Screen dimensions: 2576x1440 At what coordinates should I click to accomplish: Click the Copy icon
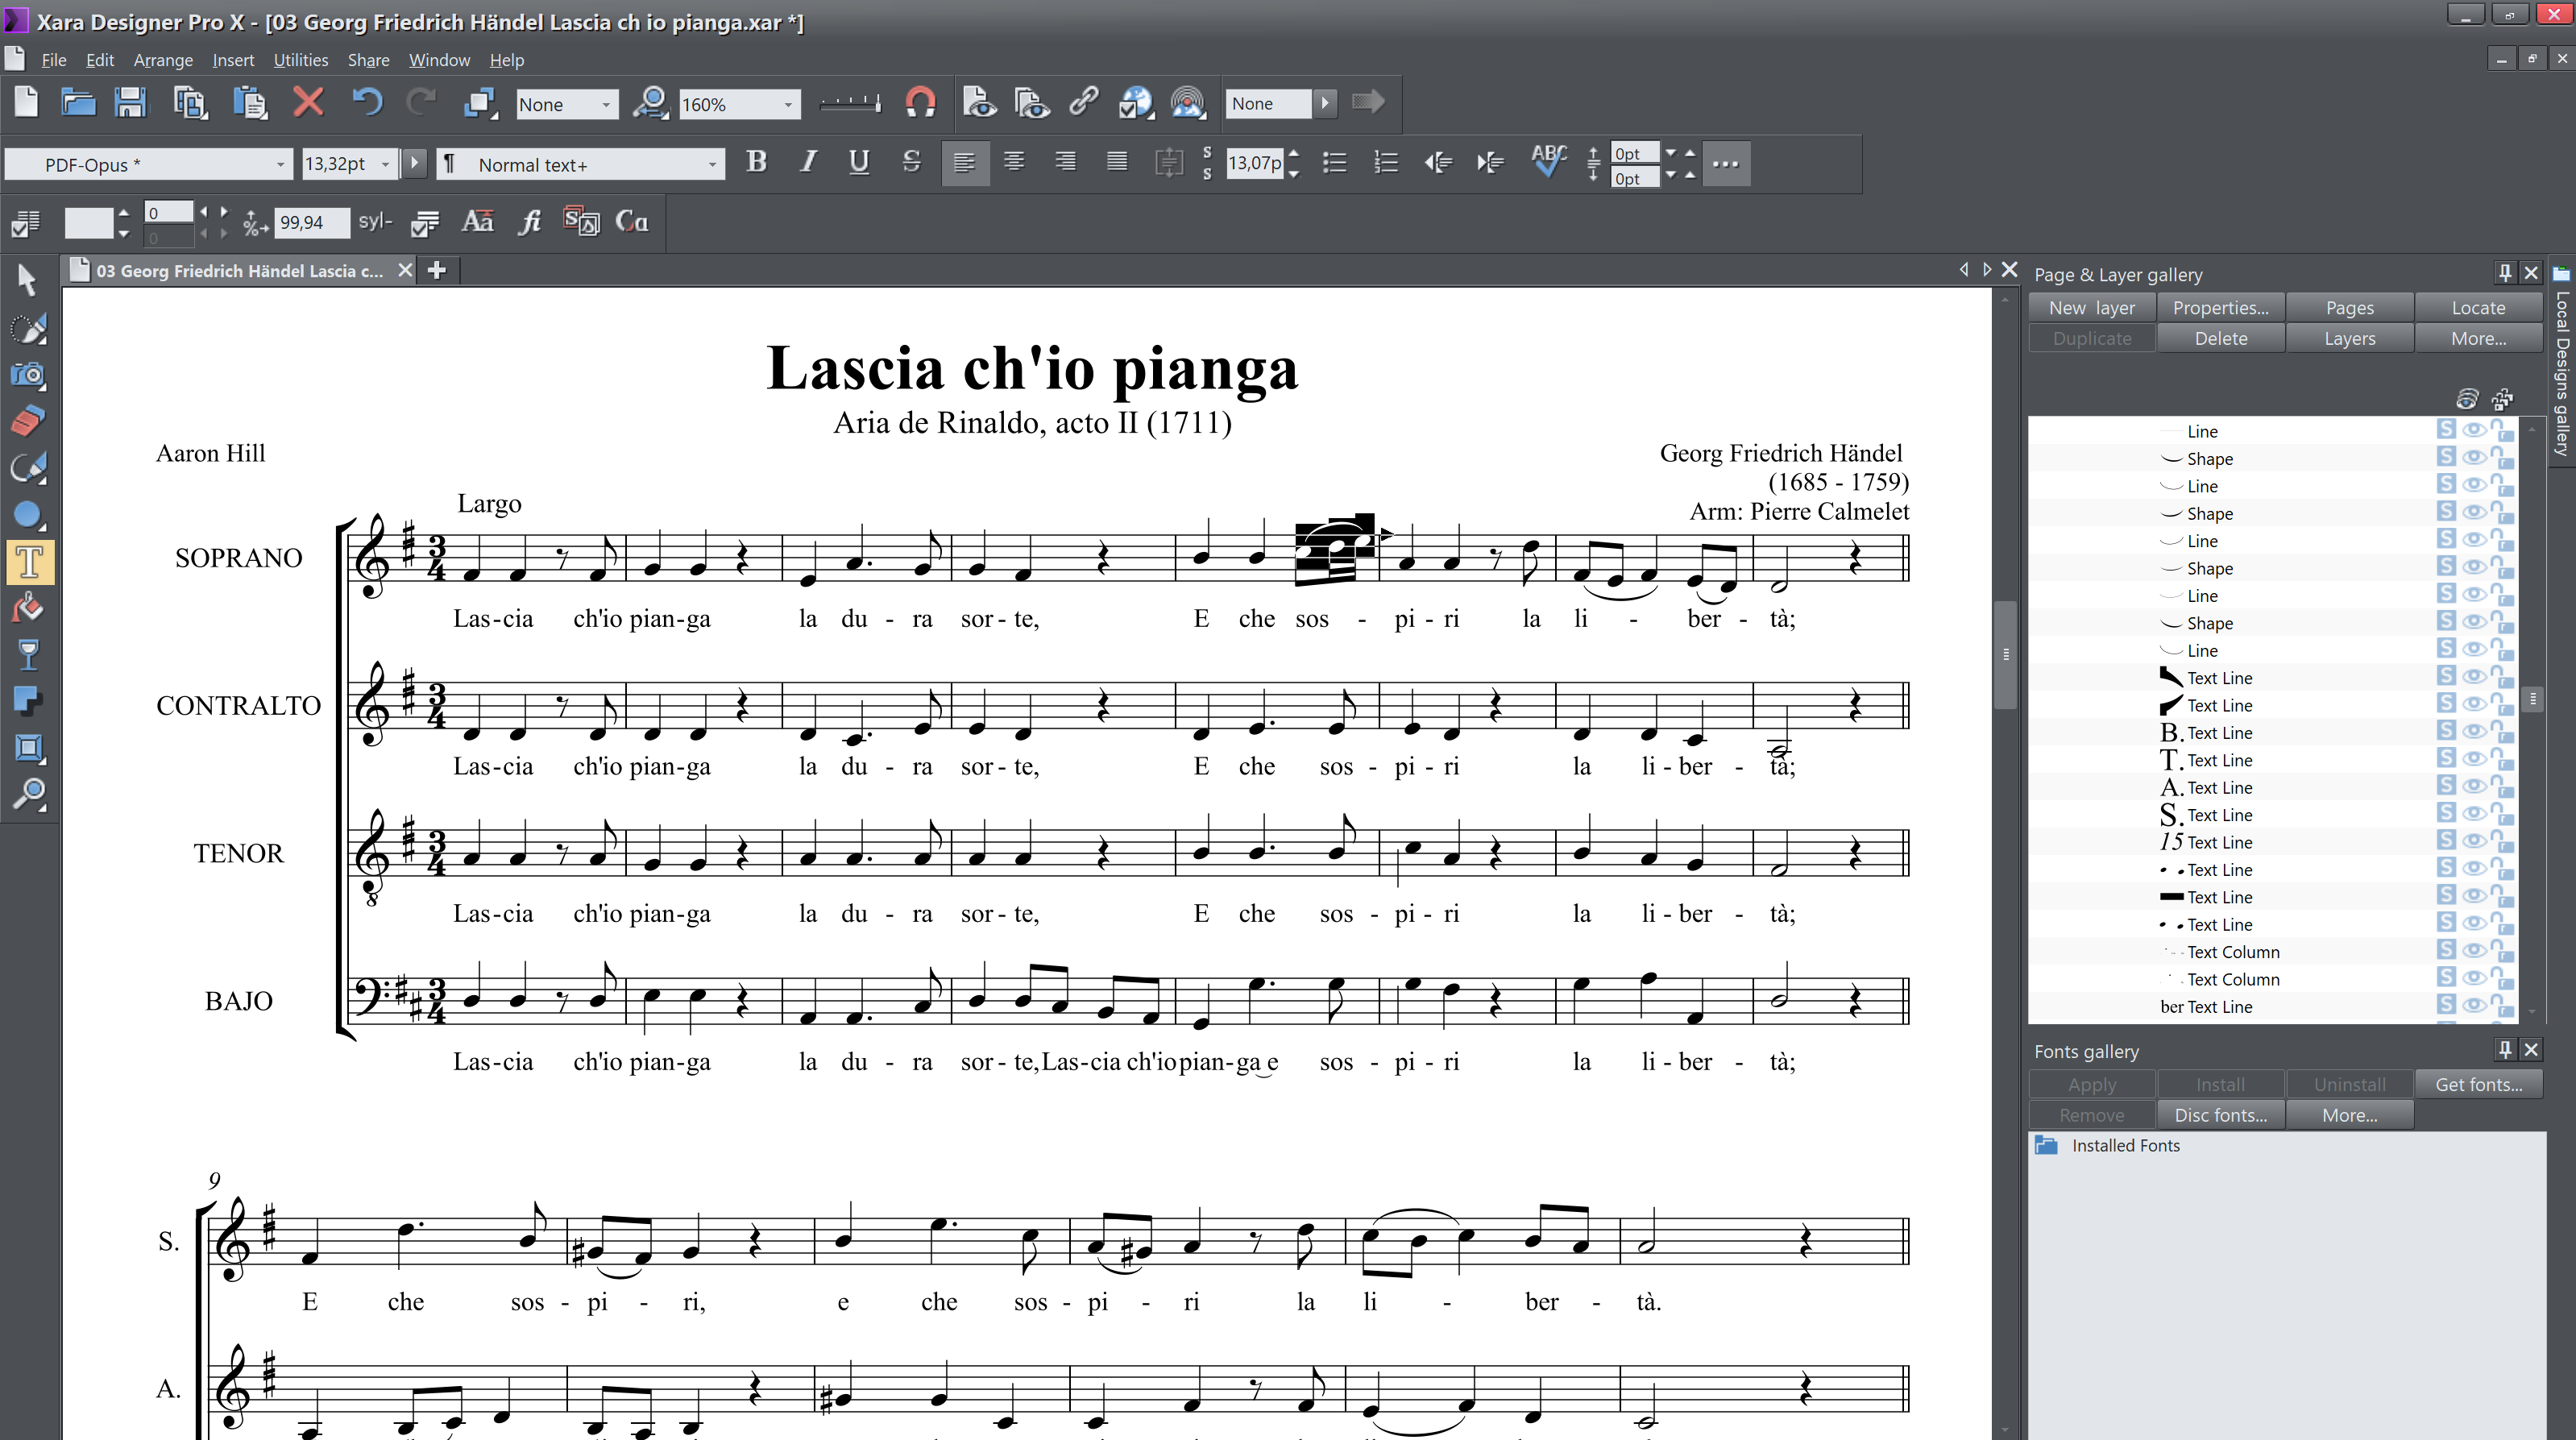[x=189, y=102]
